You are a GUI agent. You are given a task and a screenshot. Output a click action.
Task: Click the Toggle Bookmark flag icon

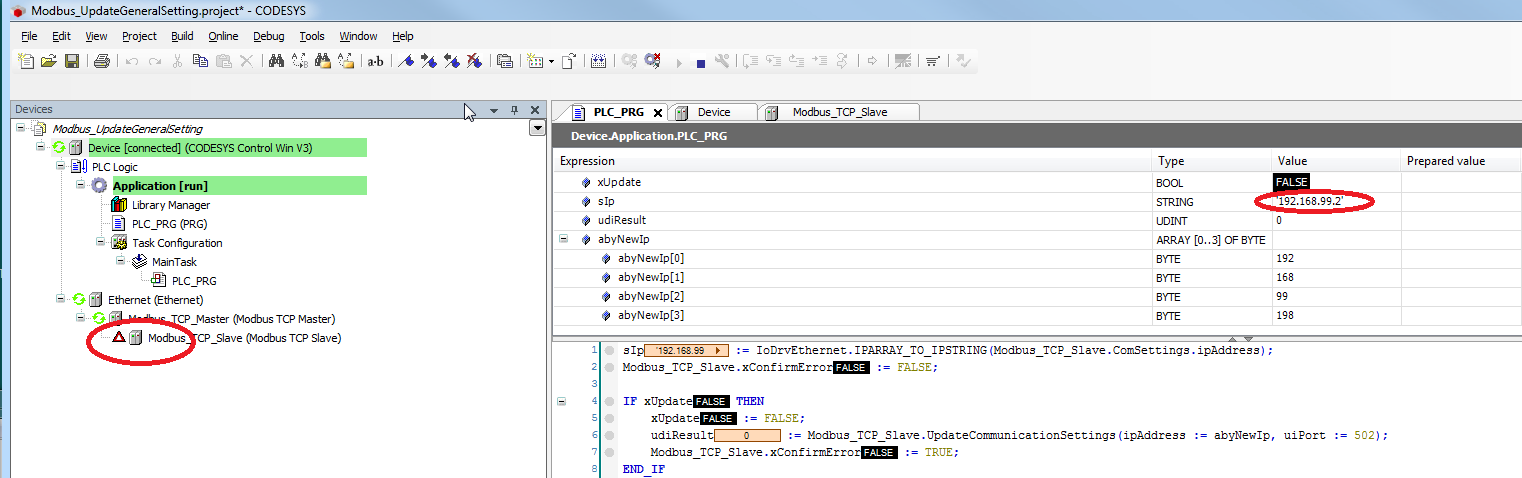[x=407, y=61]
